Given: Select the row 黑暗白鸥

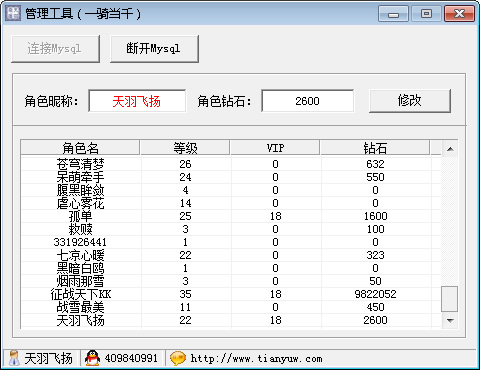Looking at the screenshot, I should click(x=231, y=268).
